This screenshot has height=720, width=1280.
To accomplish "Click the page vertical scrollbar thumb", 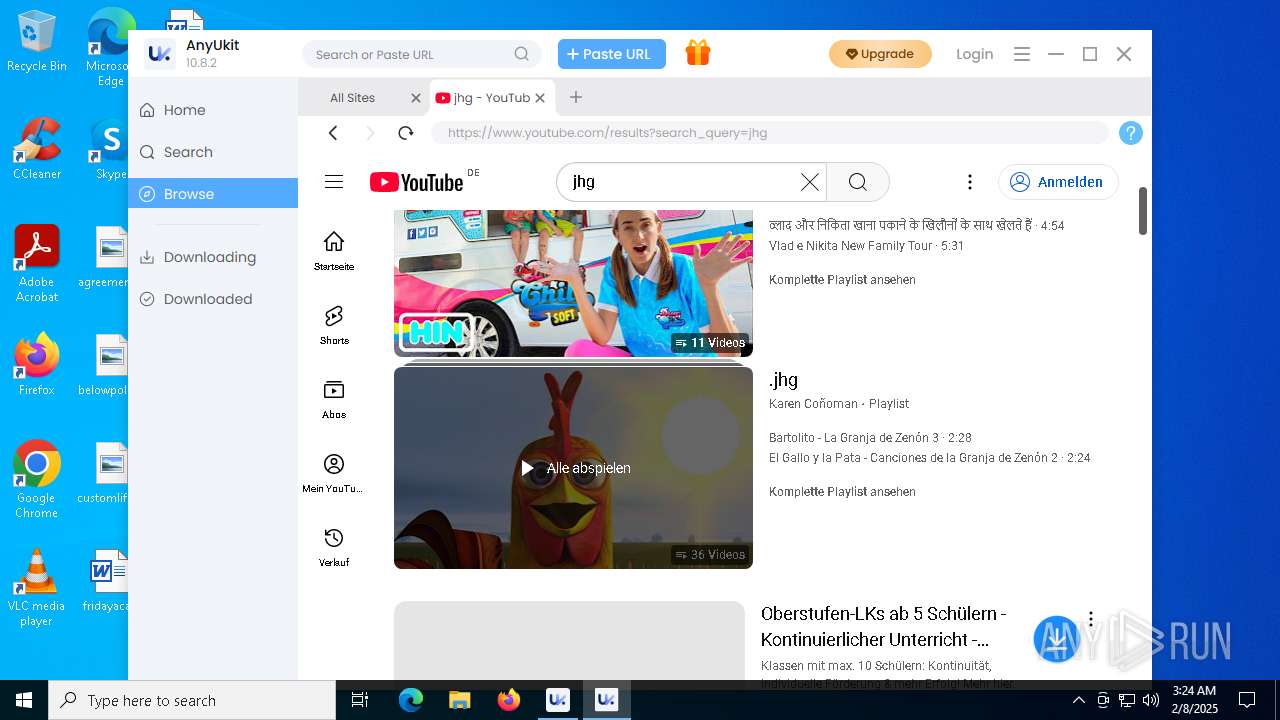I will [1143, 210].
